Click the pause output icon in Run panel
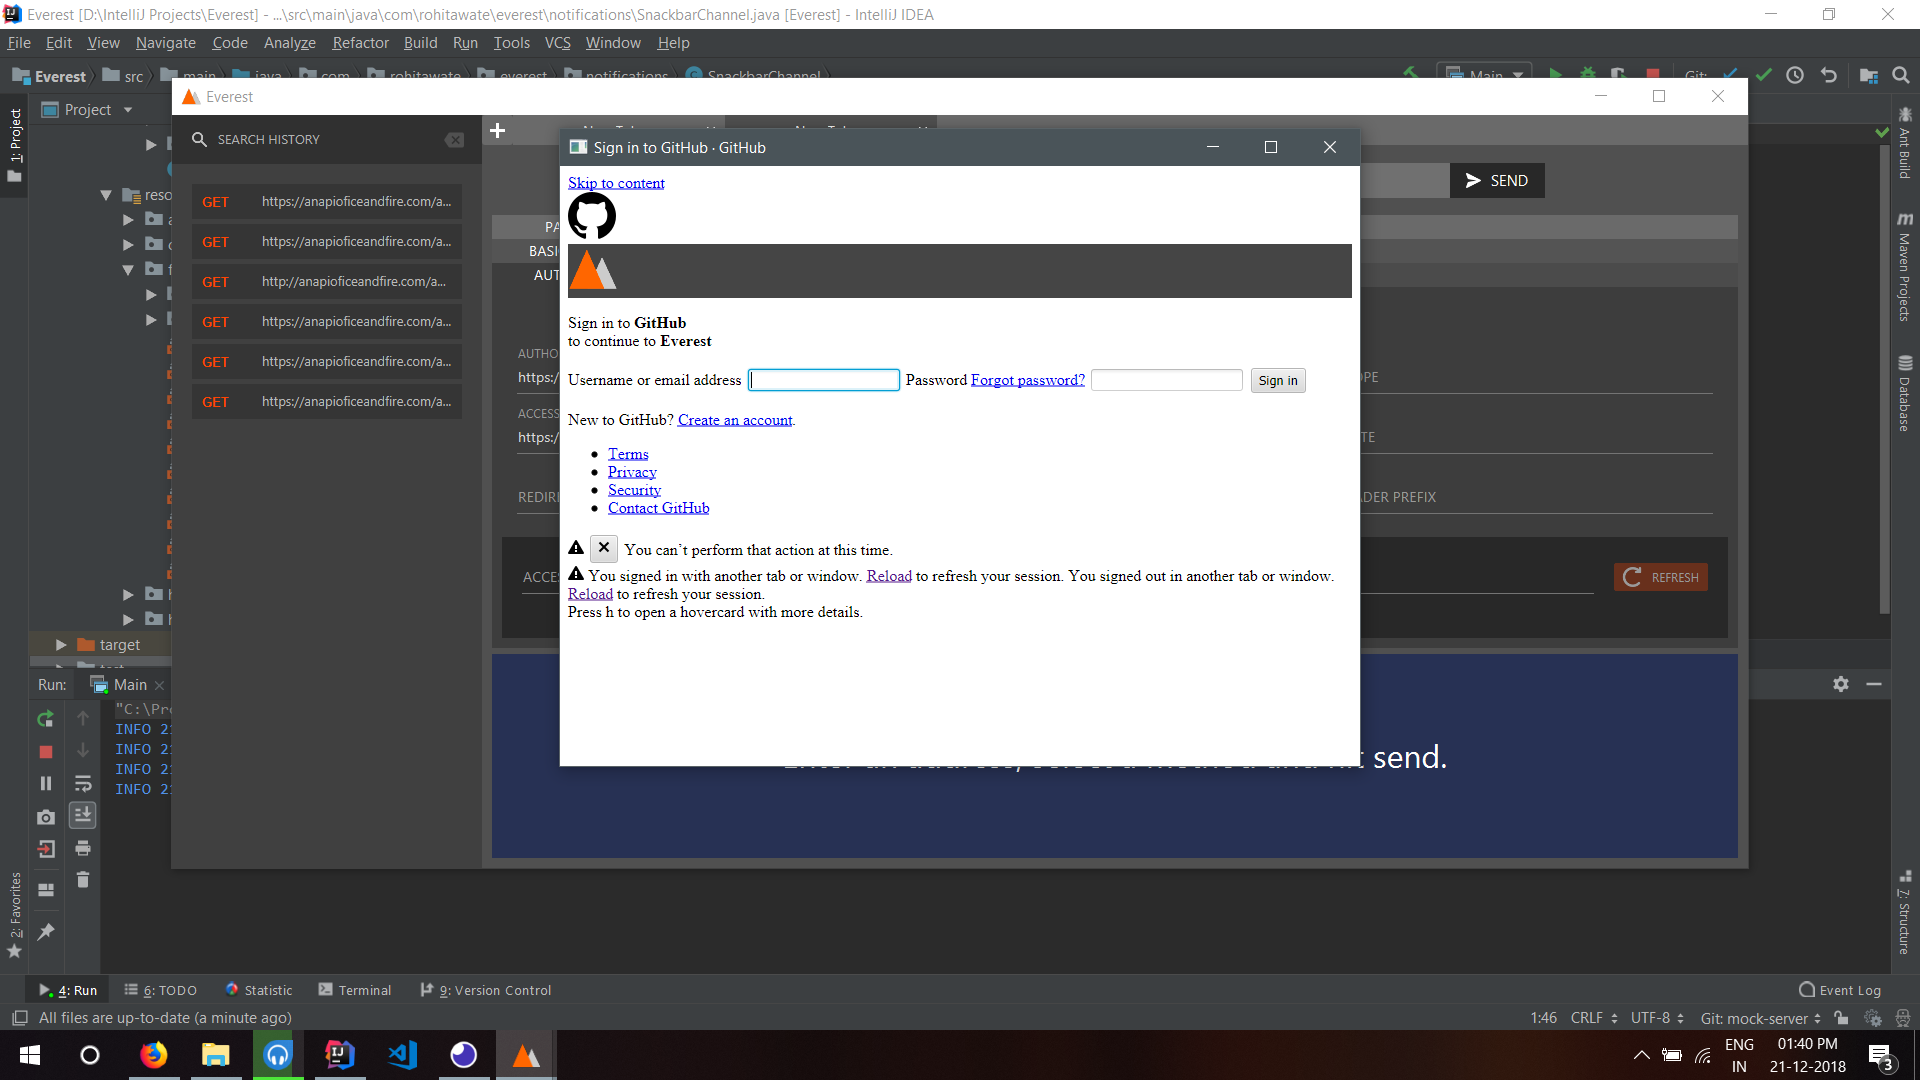This screenshot has width=1920, height=1080. point(45,784)
